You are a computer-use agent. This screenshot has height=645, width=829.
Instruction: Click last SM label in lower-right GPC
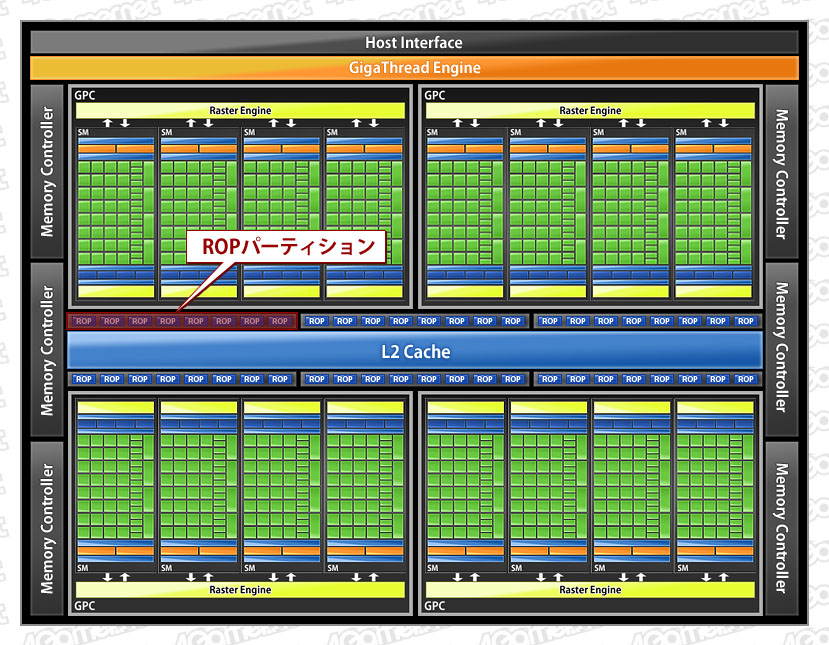point(683,568)
